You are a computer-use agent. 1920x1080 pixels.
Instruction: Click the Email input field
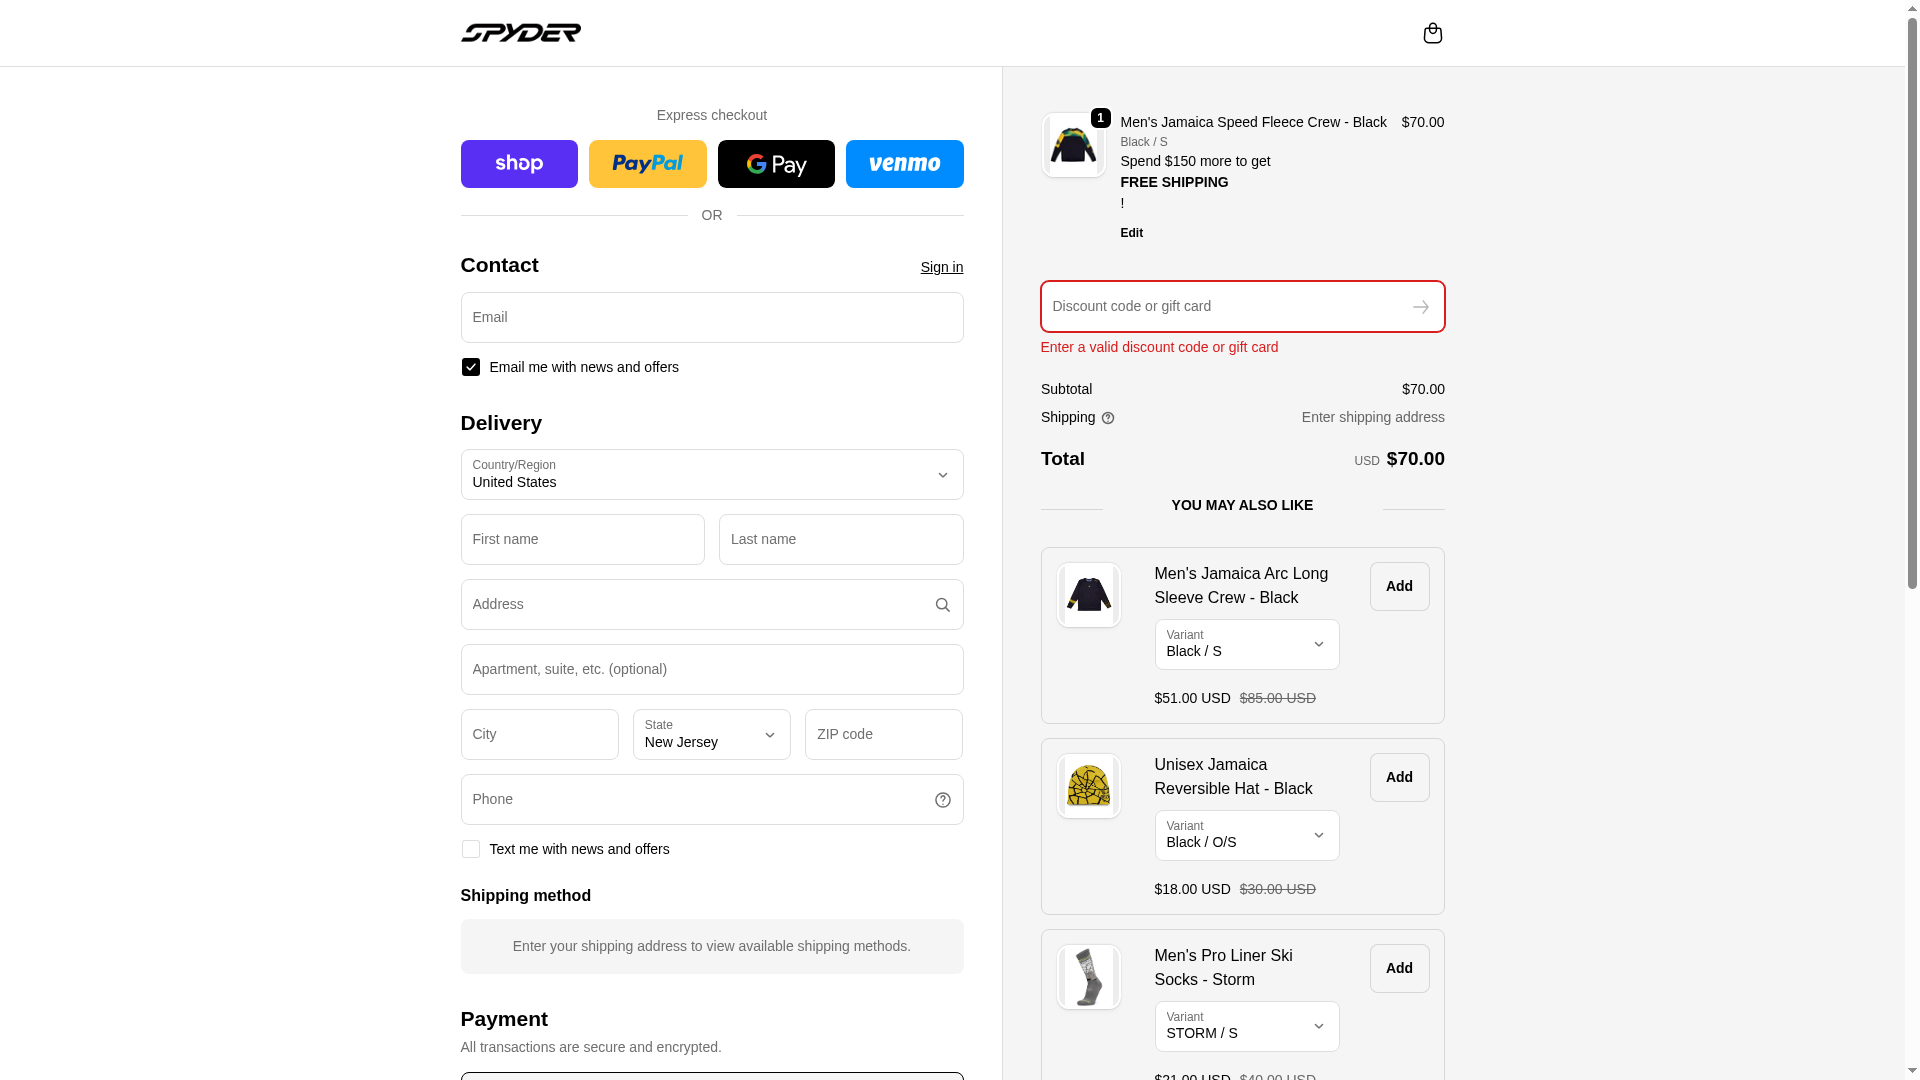click(x=711, y=318)
